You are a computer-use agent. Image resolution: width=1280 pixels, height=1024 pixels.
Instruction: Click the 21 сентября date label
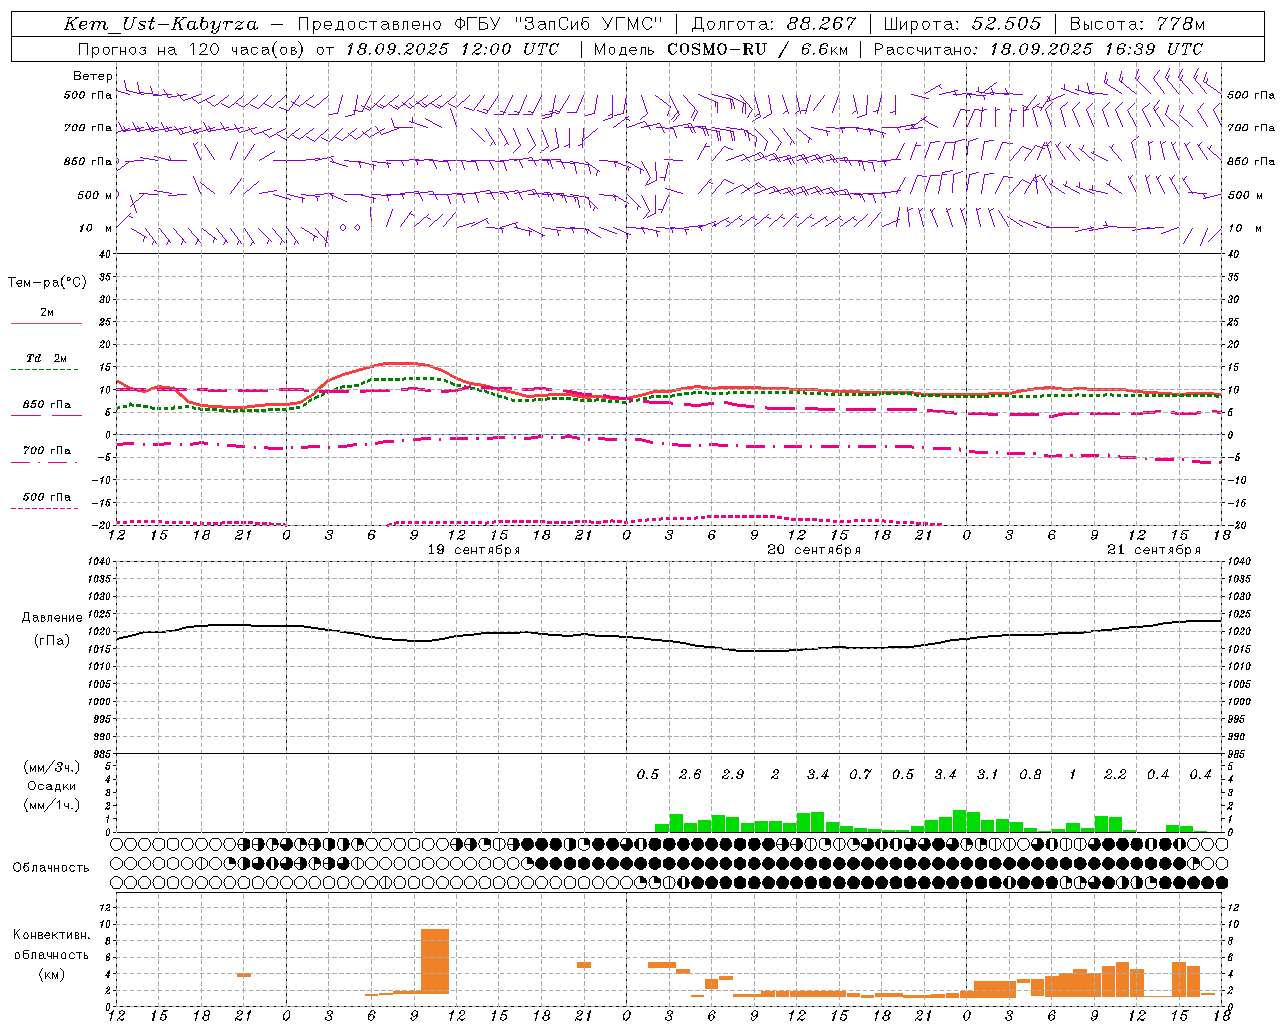[1154, 550]
